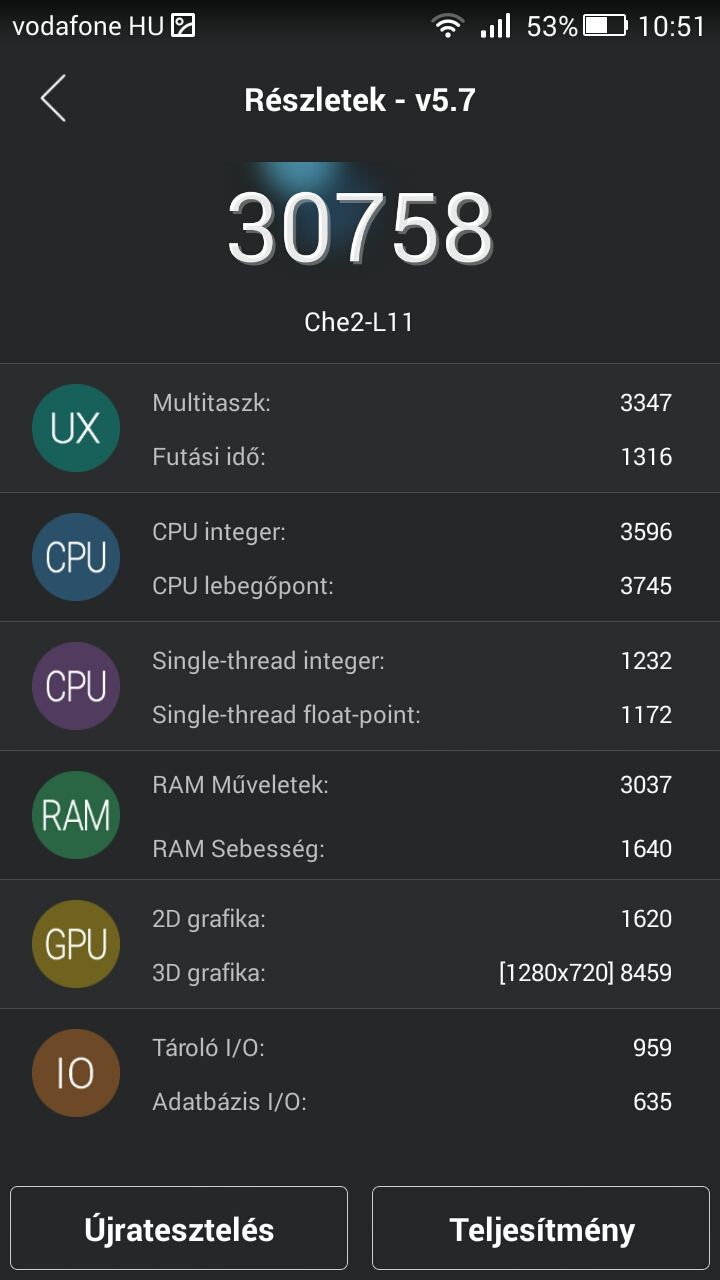Screen dimensions: 720x1280
Task: Tap the Multitaszk score row
Action: (412, 403)
